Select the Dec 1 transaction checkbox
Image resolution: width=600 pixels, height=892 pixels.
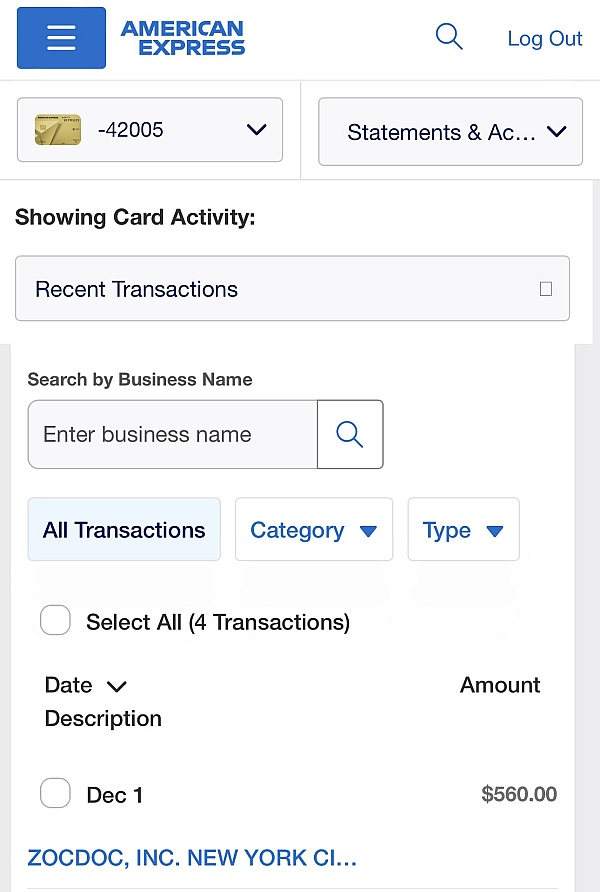[x=55, y=794]
